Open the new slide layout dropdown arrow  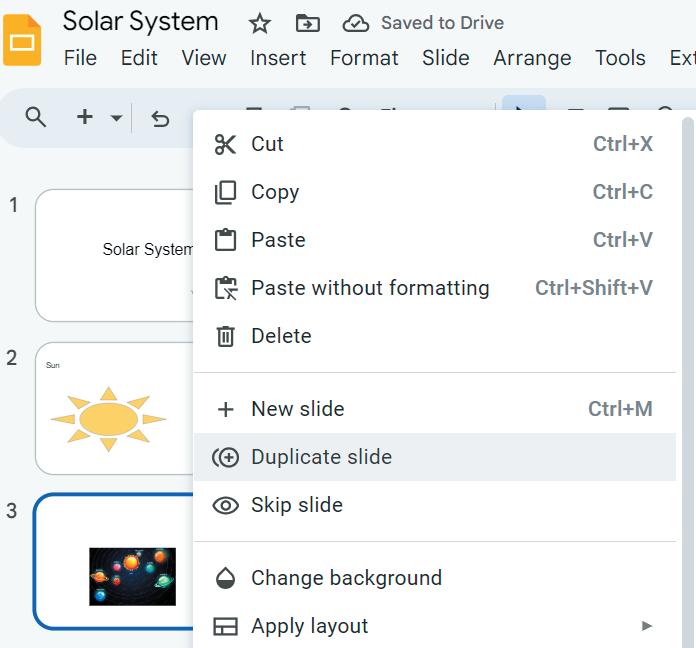(116, 118)
